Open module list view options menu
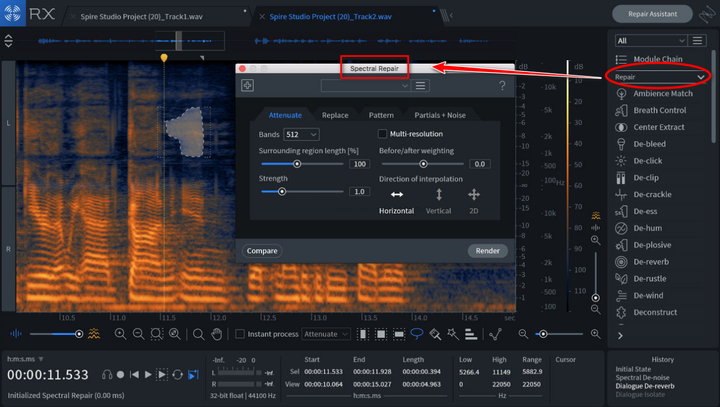This screenshot has width=720, height=407. tap(697, 40)
